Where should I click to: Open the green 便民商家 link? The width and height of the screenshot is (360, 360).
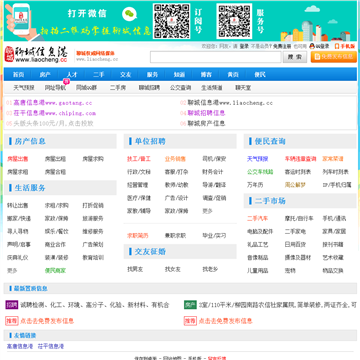tap(55, 271)
